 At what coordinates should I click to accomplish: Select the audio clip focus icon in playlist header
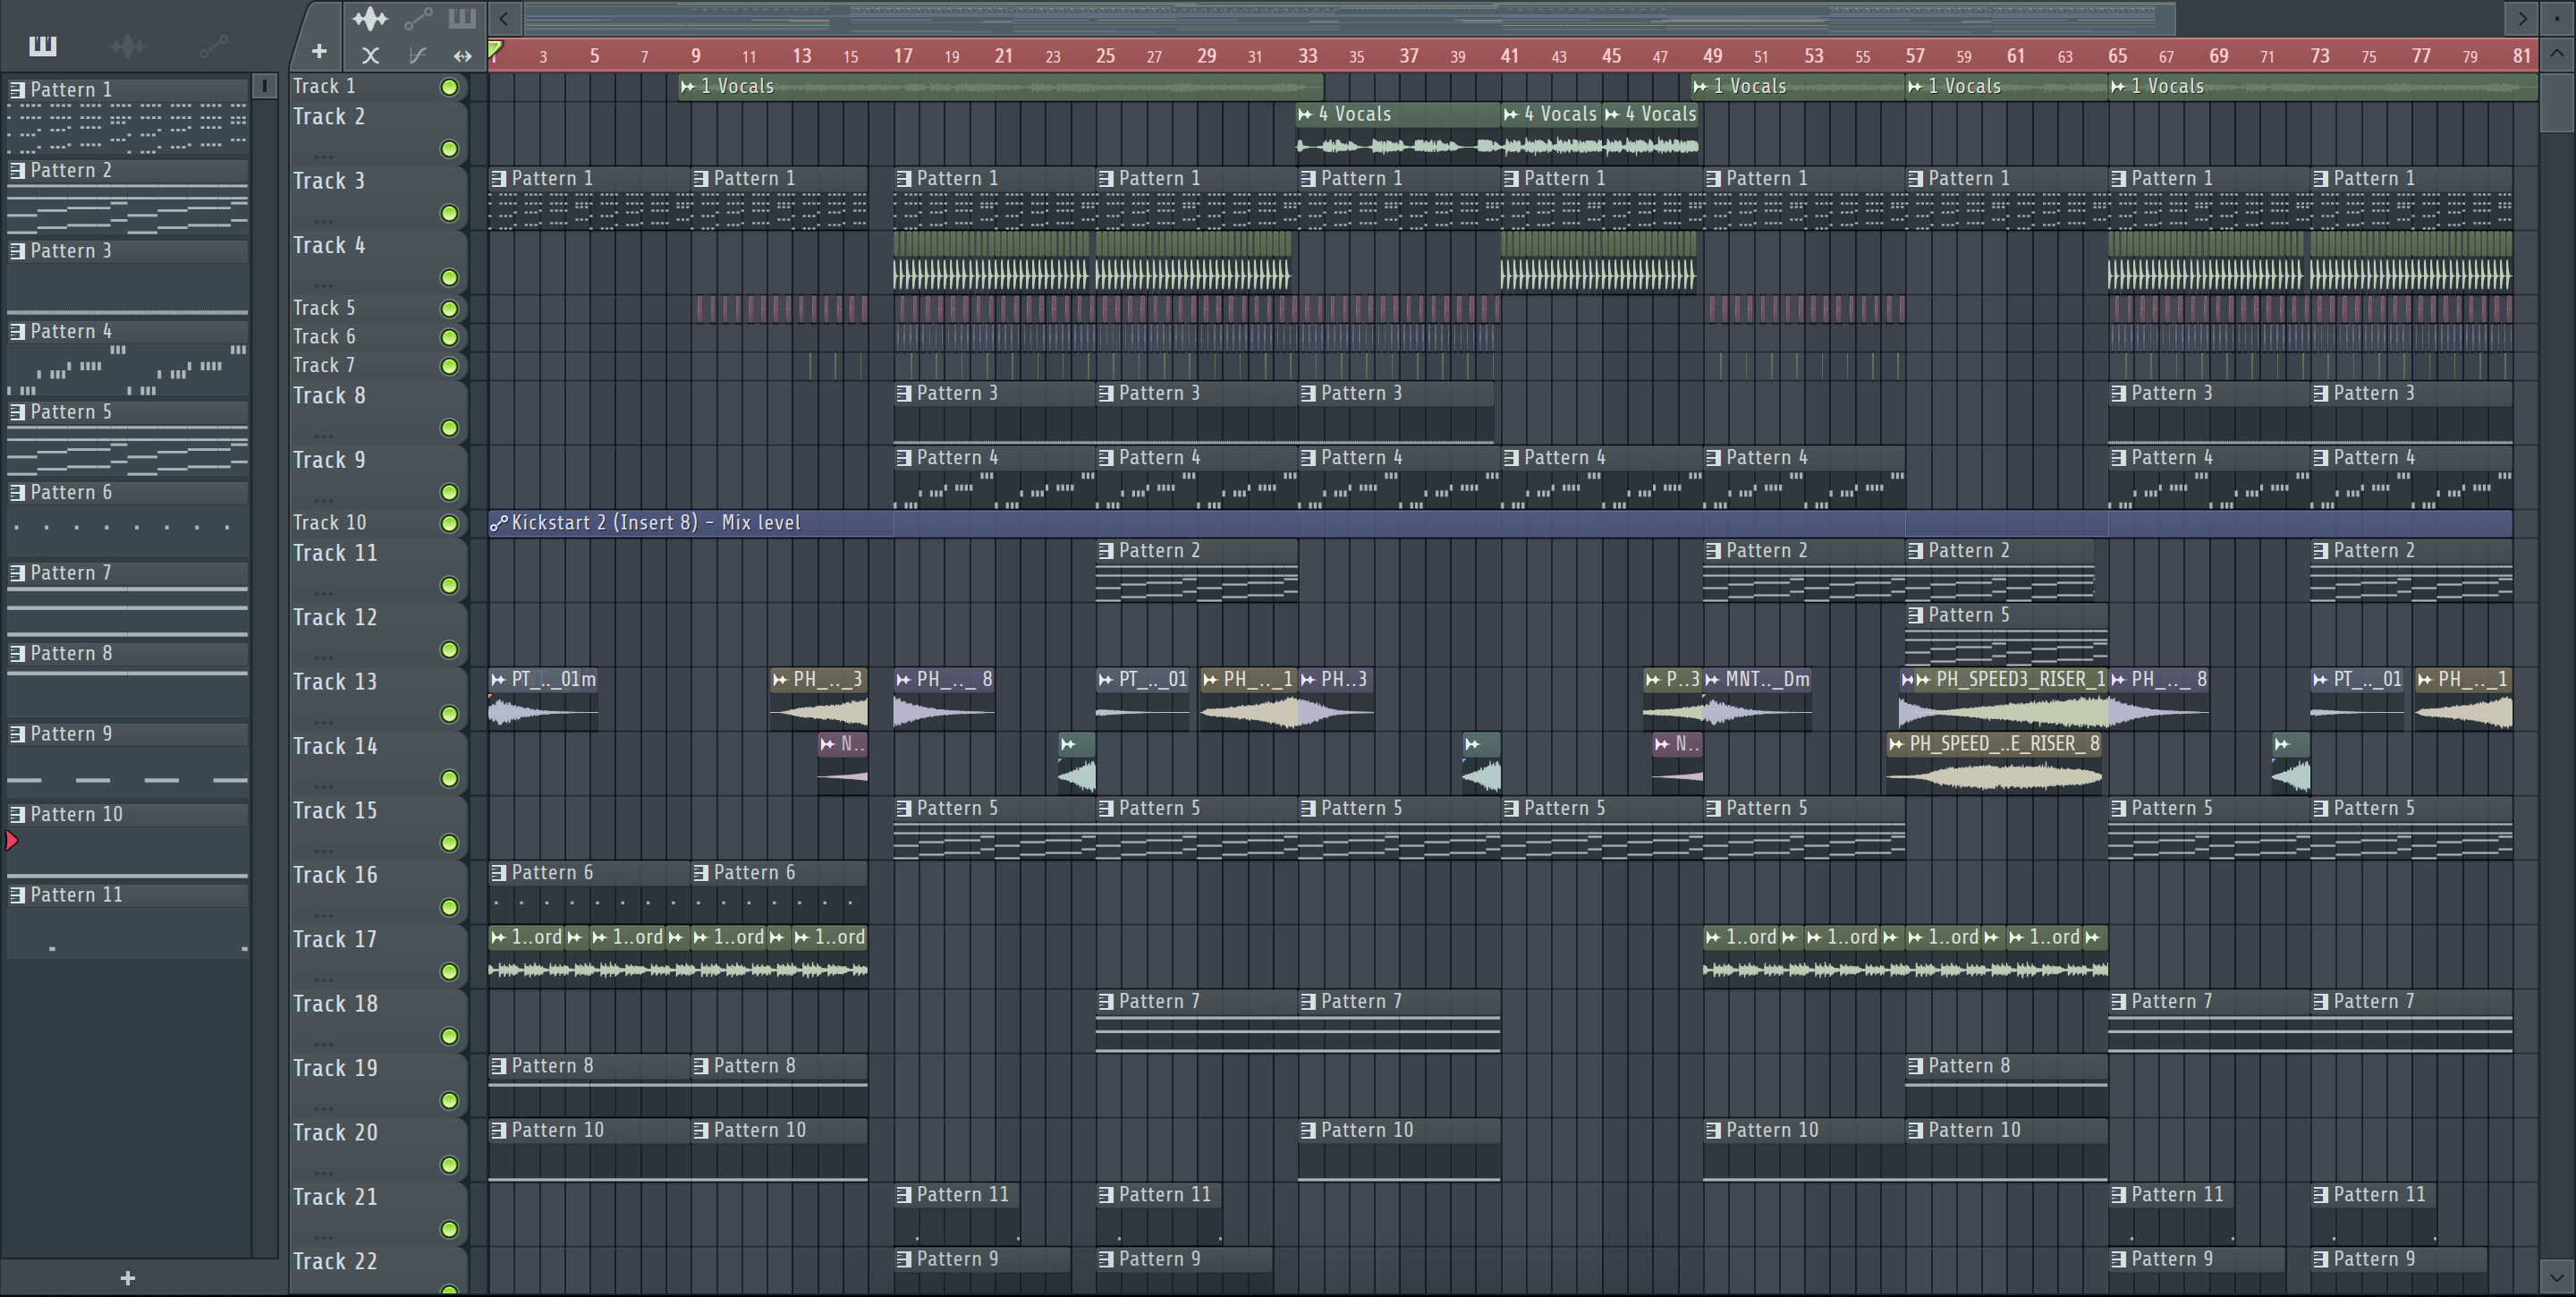(x=370, y=18)
